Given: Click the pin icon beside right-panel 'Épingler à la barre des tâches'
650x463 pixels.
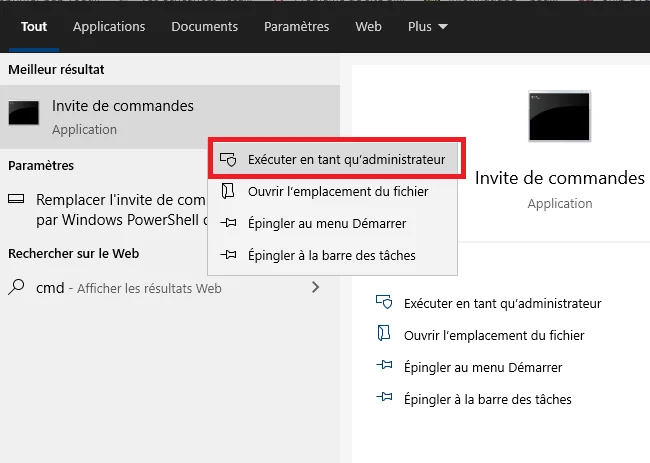Looking at the screenshot, I should tap(382, 399).
